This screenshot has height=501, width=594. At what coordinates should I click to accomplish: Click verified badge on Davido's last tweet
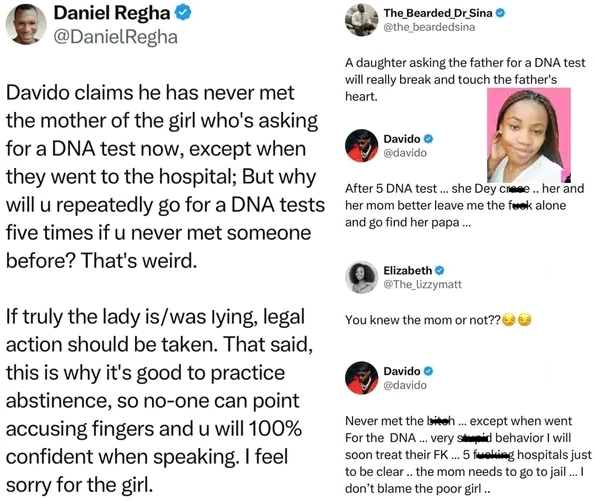pos(428,371)
